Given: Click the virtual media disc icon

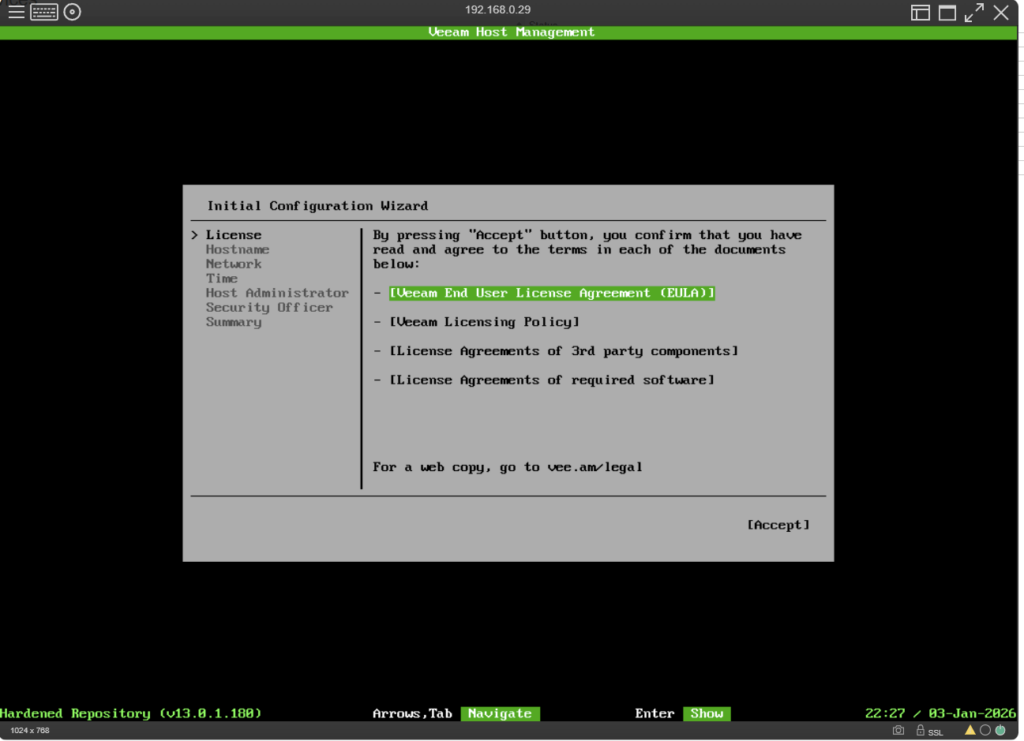Looking at the screenshot, I should 72,12.
